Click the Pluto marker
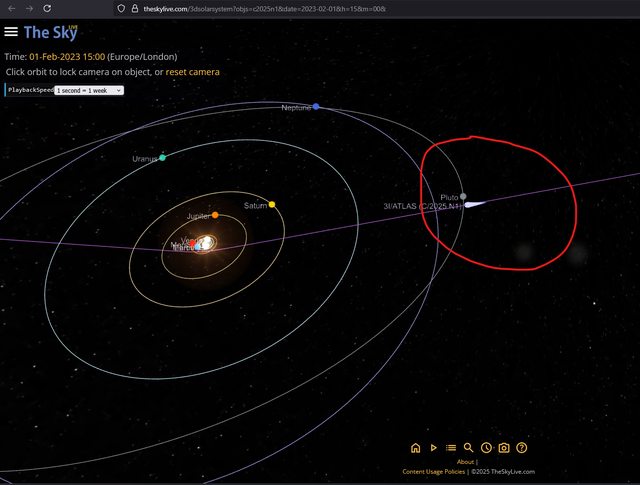640x485 pixels. [463, 196]
